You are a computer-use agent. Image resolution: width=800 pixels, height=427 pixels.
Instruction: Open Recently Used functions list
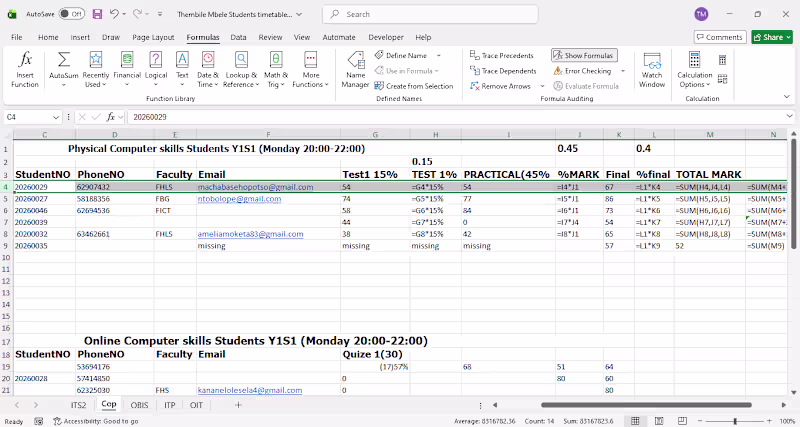95,69
